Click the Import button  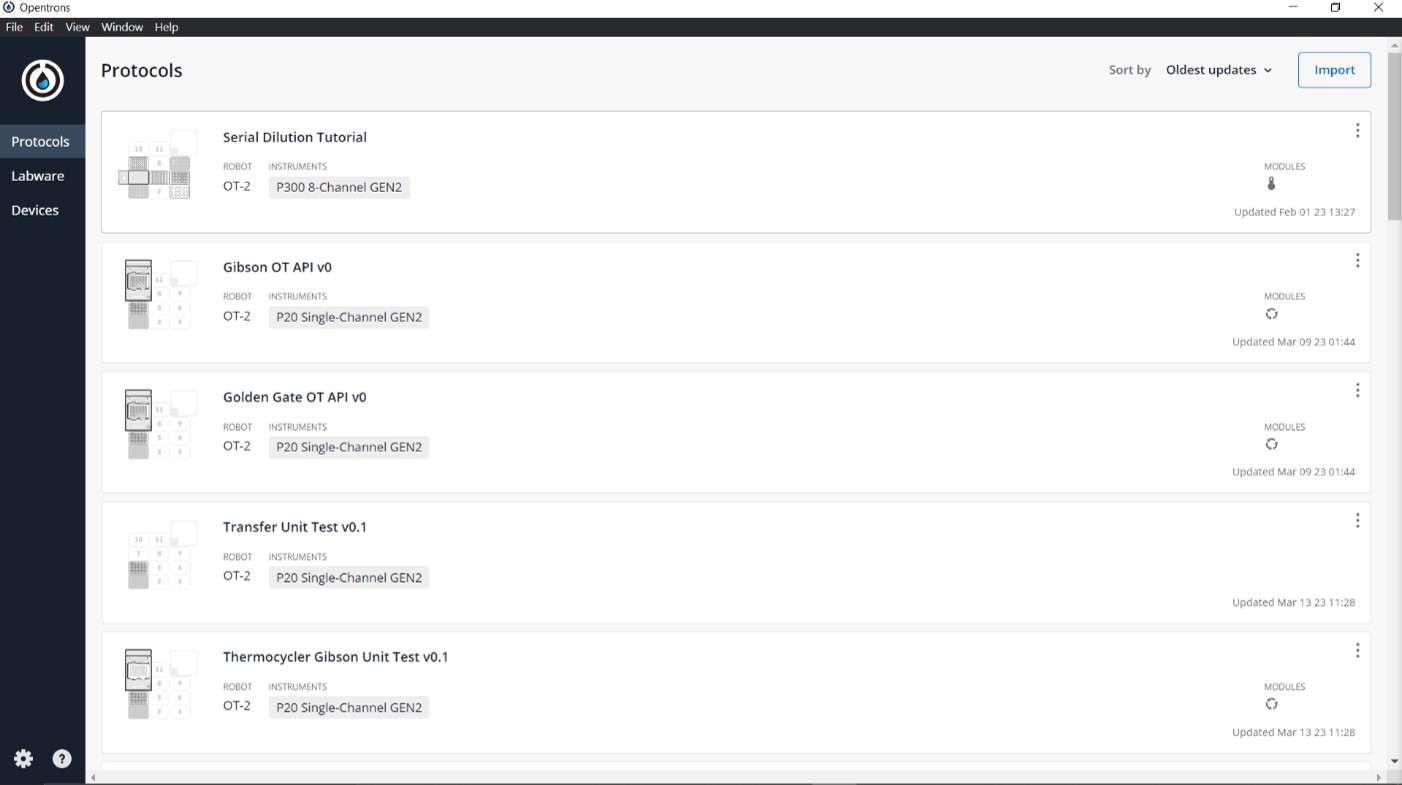click(x=1334, y=70)
